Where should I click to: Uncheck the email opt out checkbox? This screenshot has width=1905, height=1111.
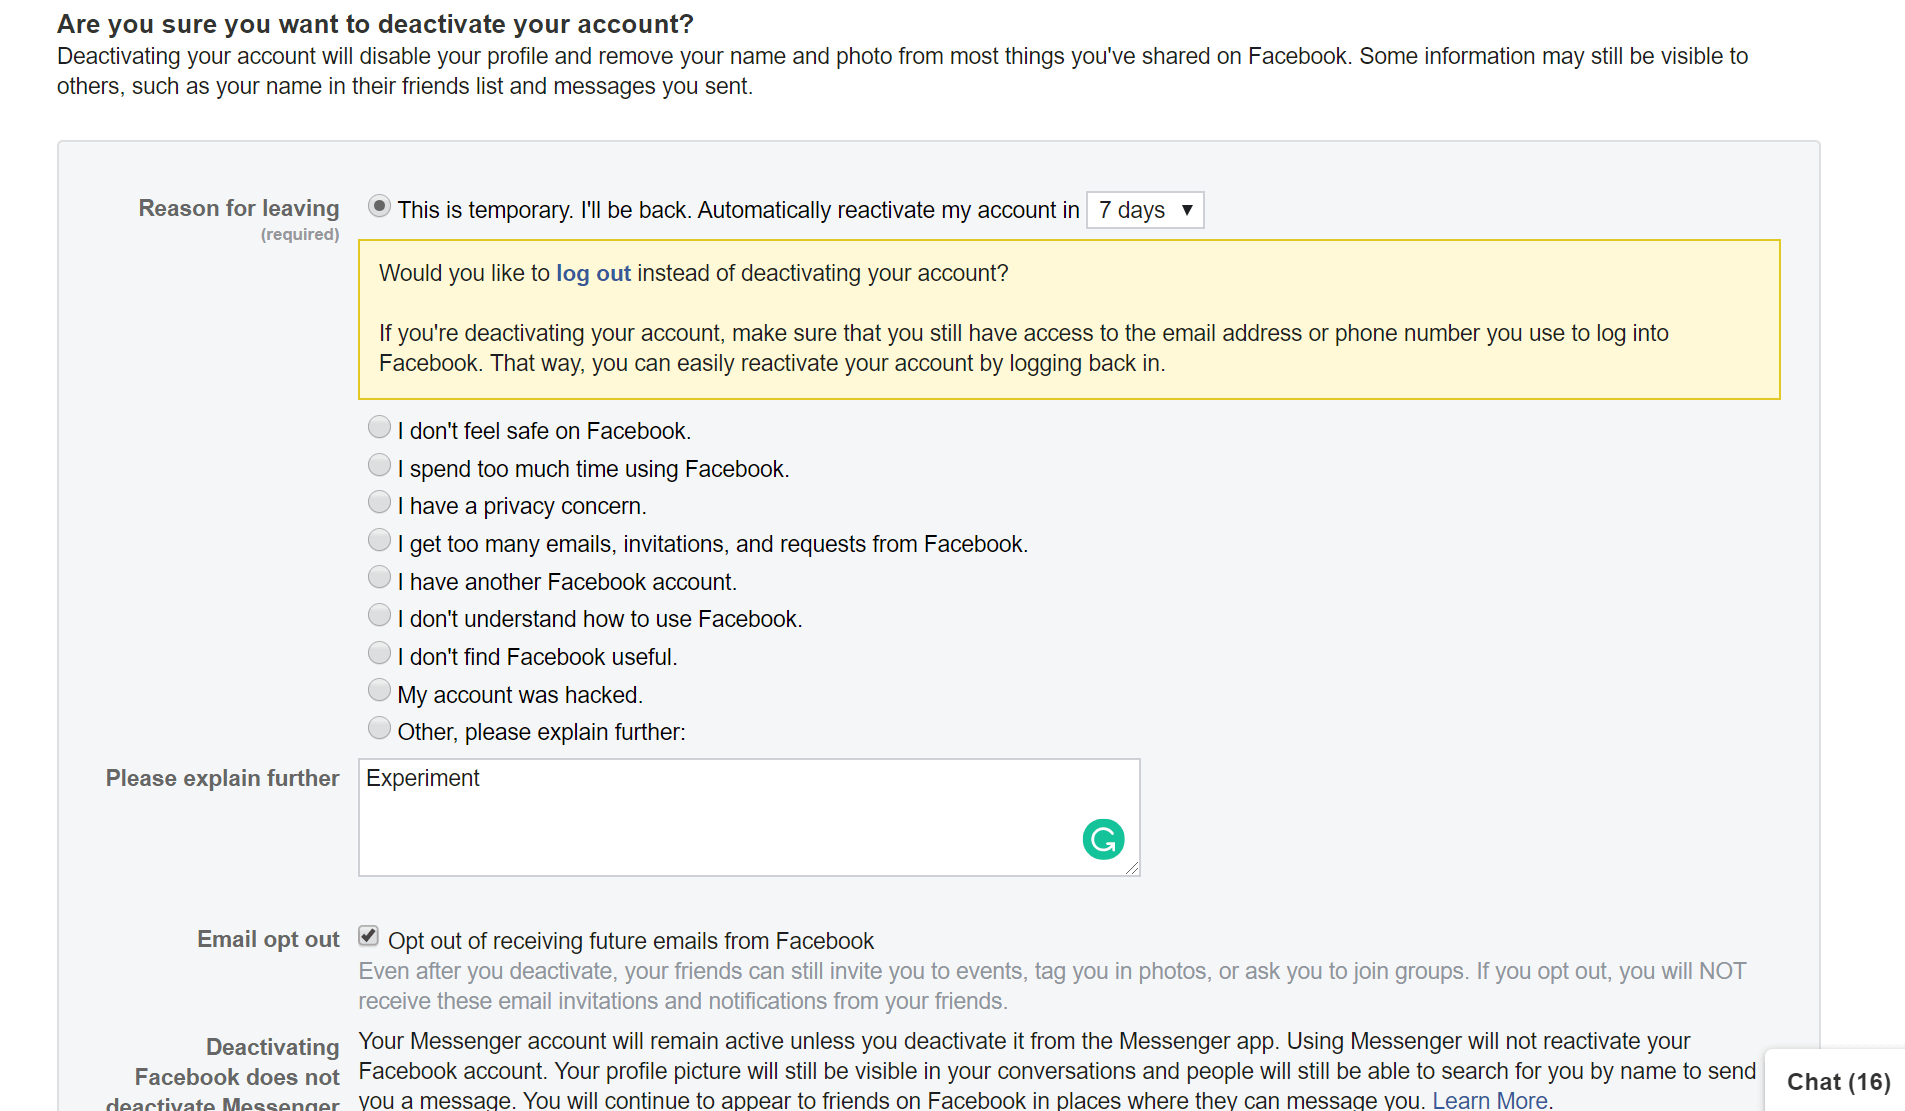click(x=369, y=937)
